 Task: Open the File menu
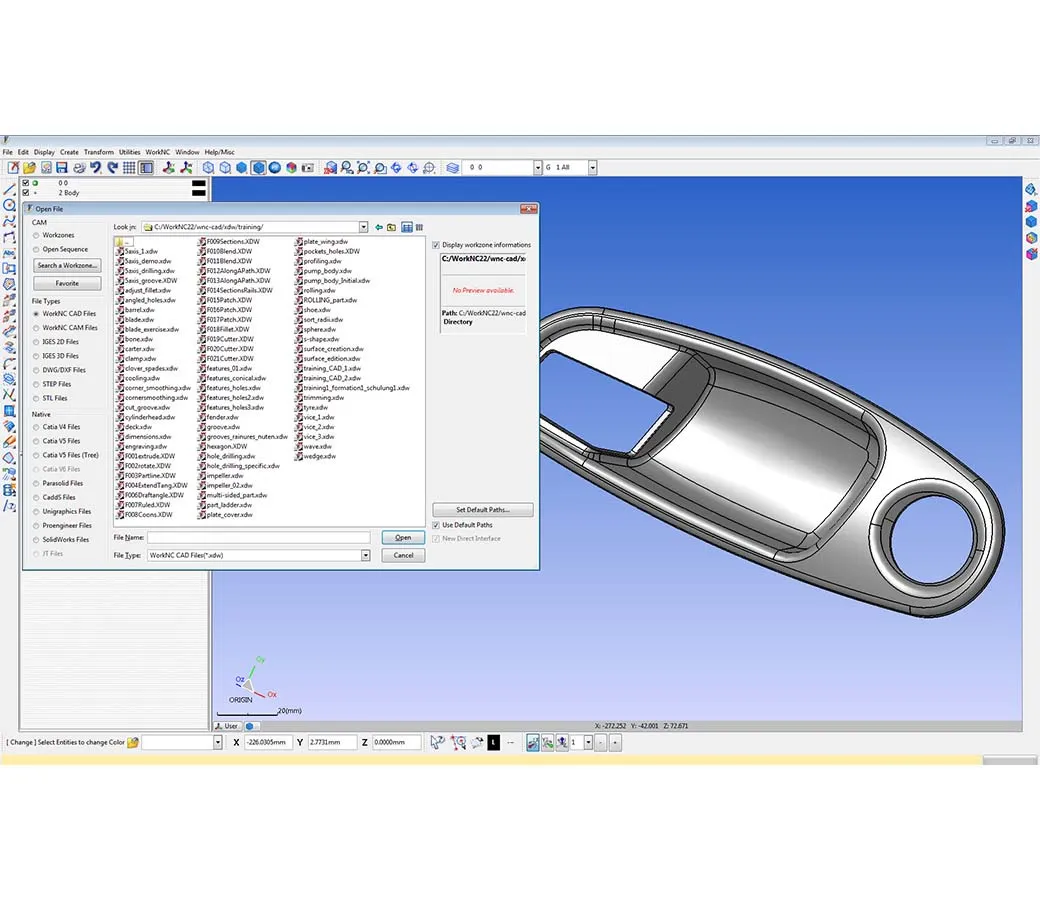point(7,153)
